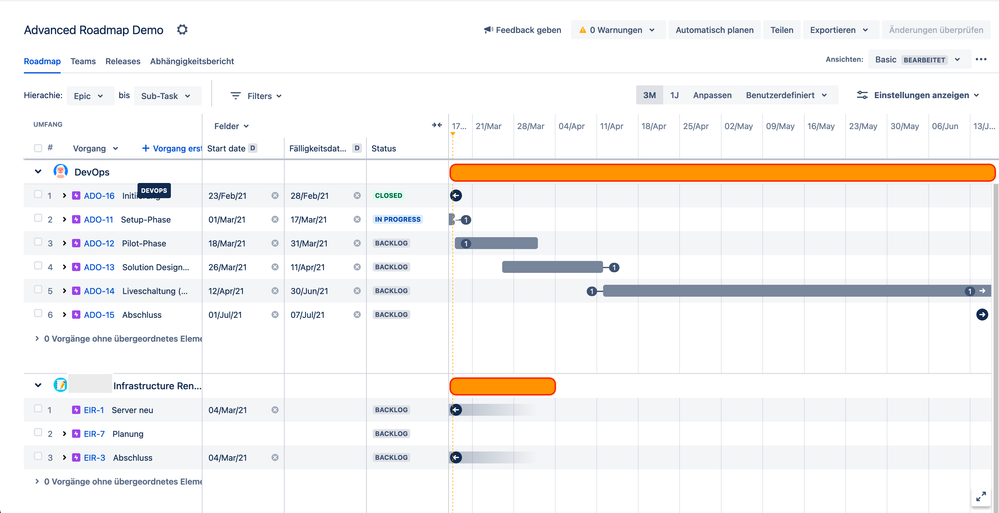Click left arrow marker on EIR-1 timeline
Viewport: 999px width, 513px height.
456,410
